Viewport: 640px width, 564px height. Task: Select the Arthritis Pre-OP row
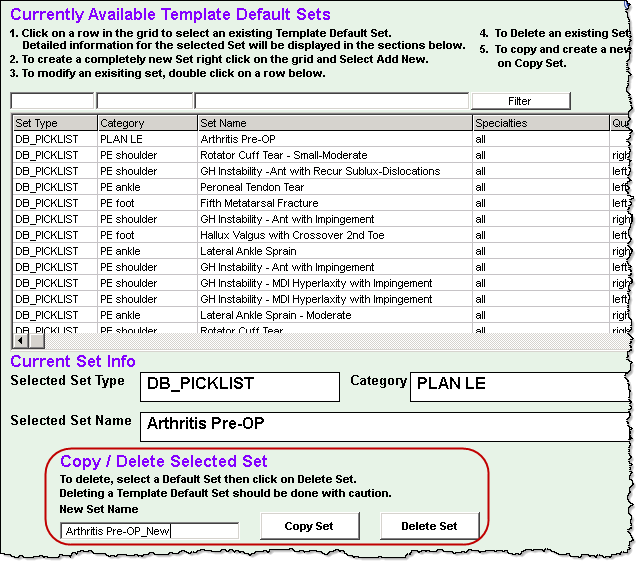(x=321, y=139)
